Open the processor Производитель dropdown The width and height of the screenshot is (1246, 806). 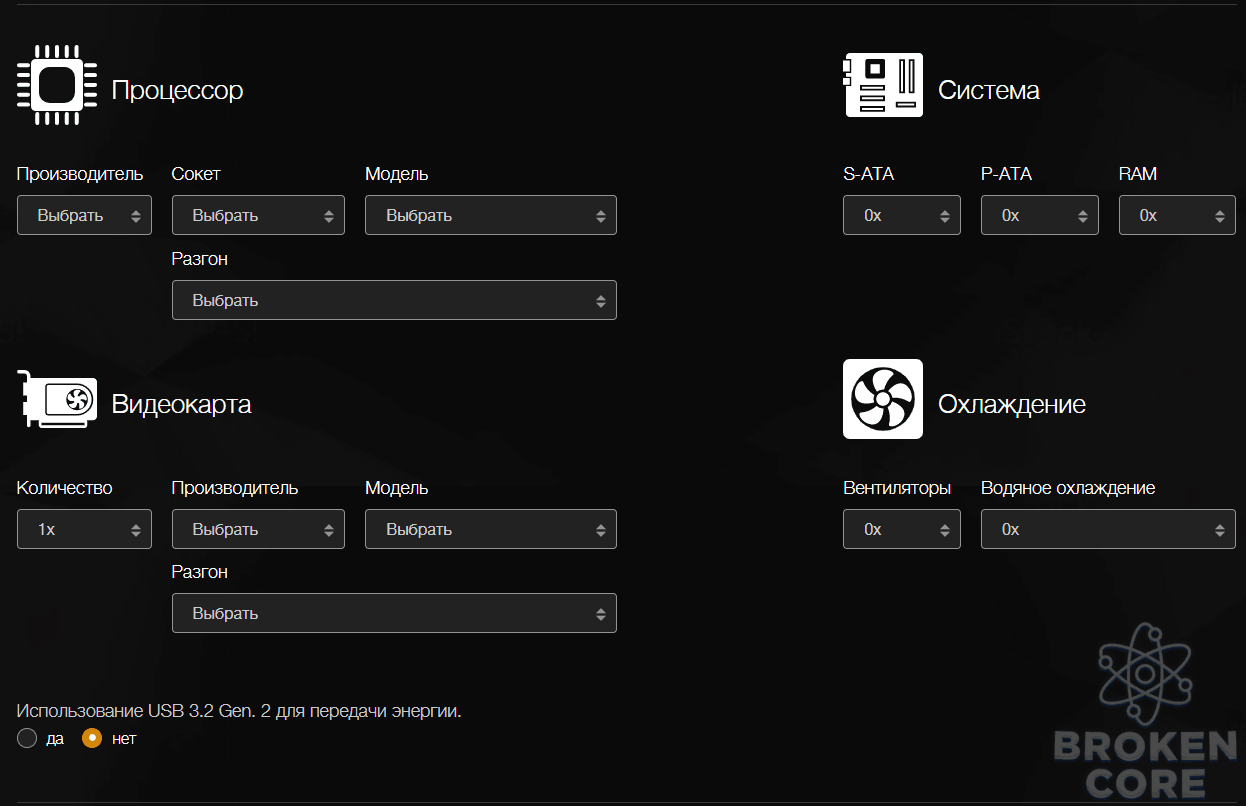[x=84, y=215]
